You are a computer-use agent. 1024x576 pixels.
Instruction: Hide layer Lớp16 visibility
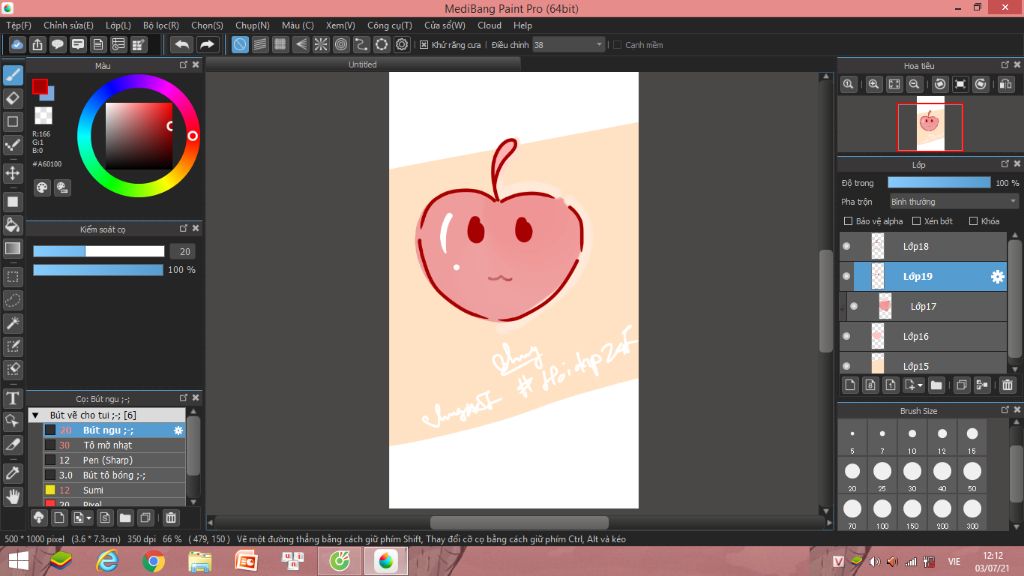click(846, 336)
